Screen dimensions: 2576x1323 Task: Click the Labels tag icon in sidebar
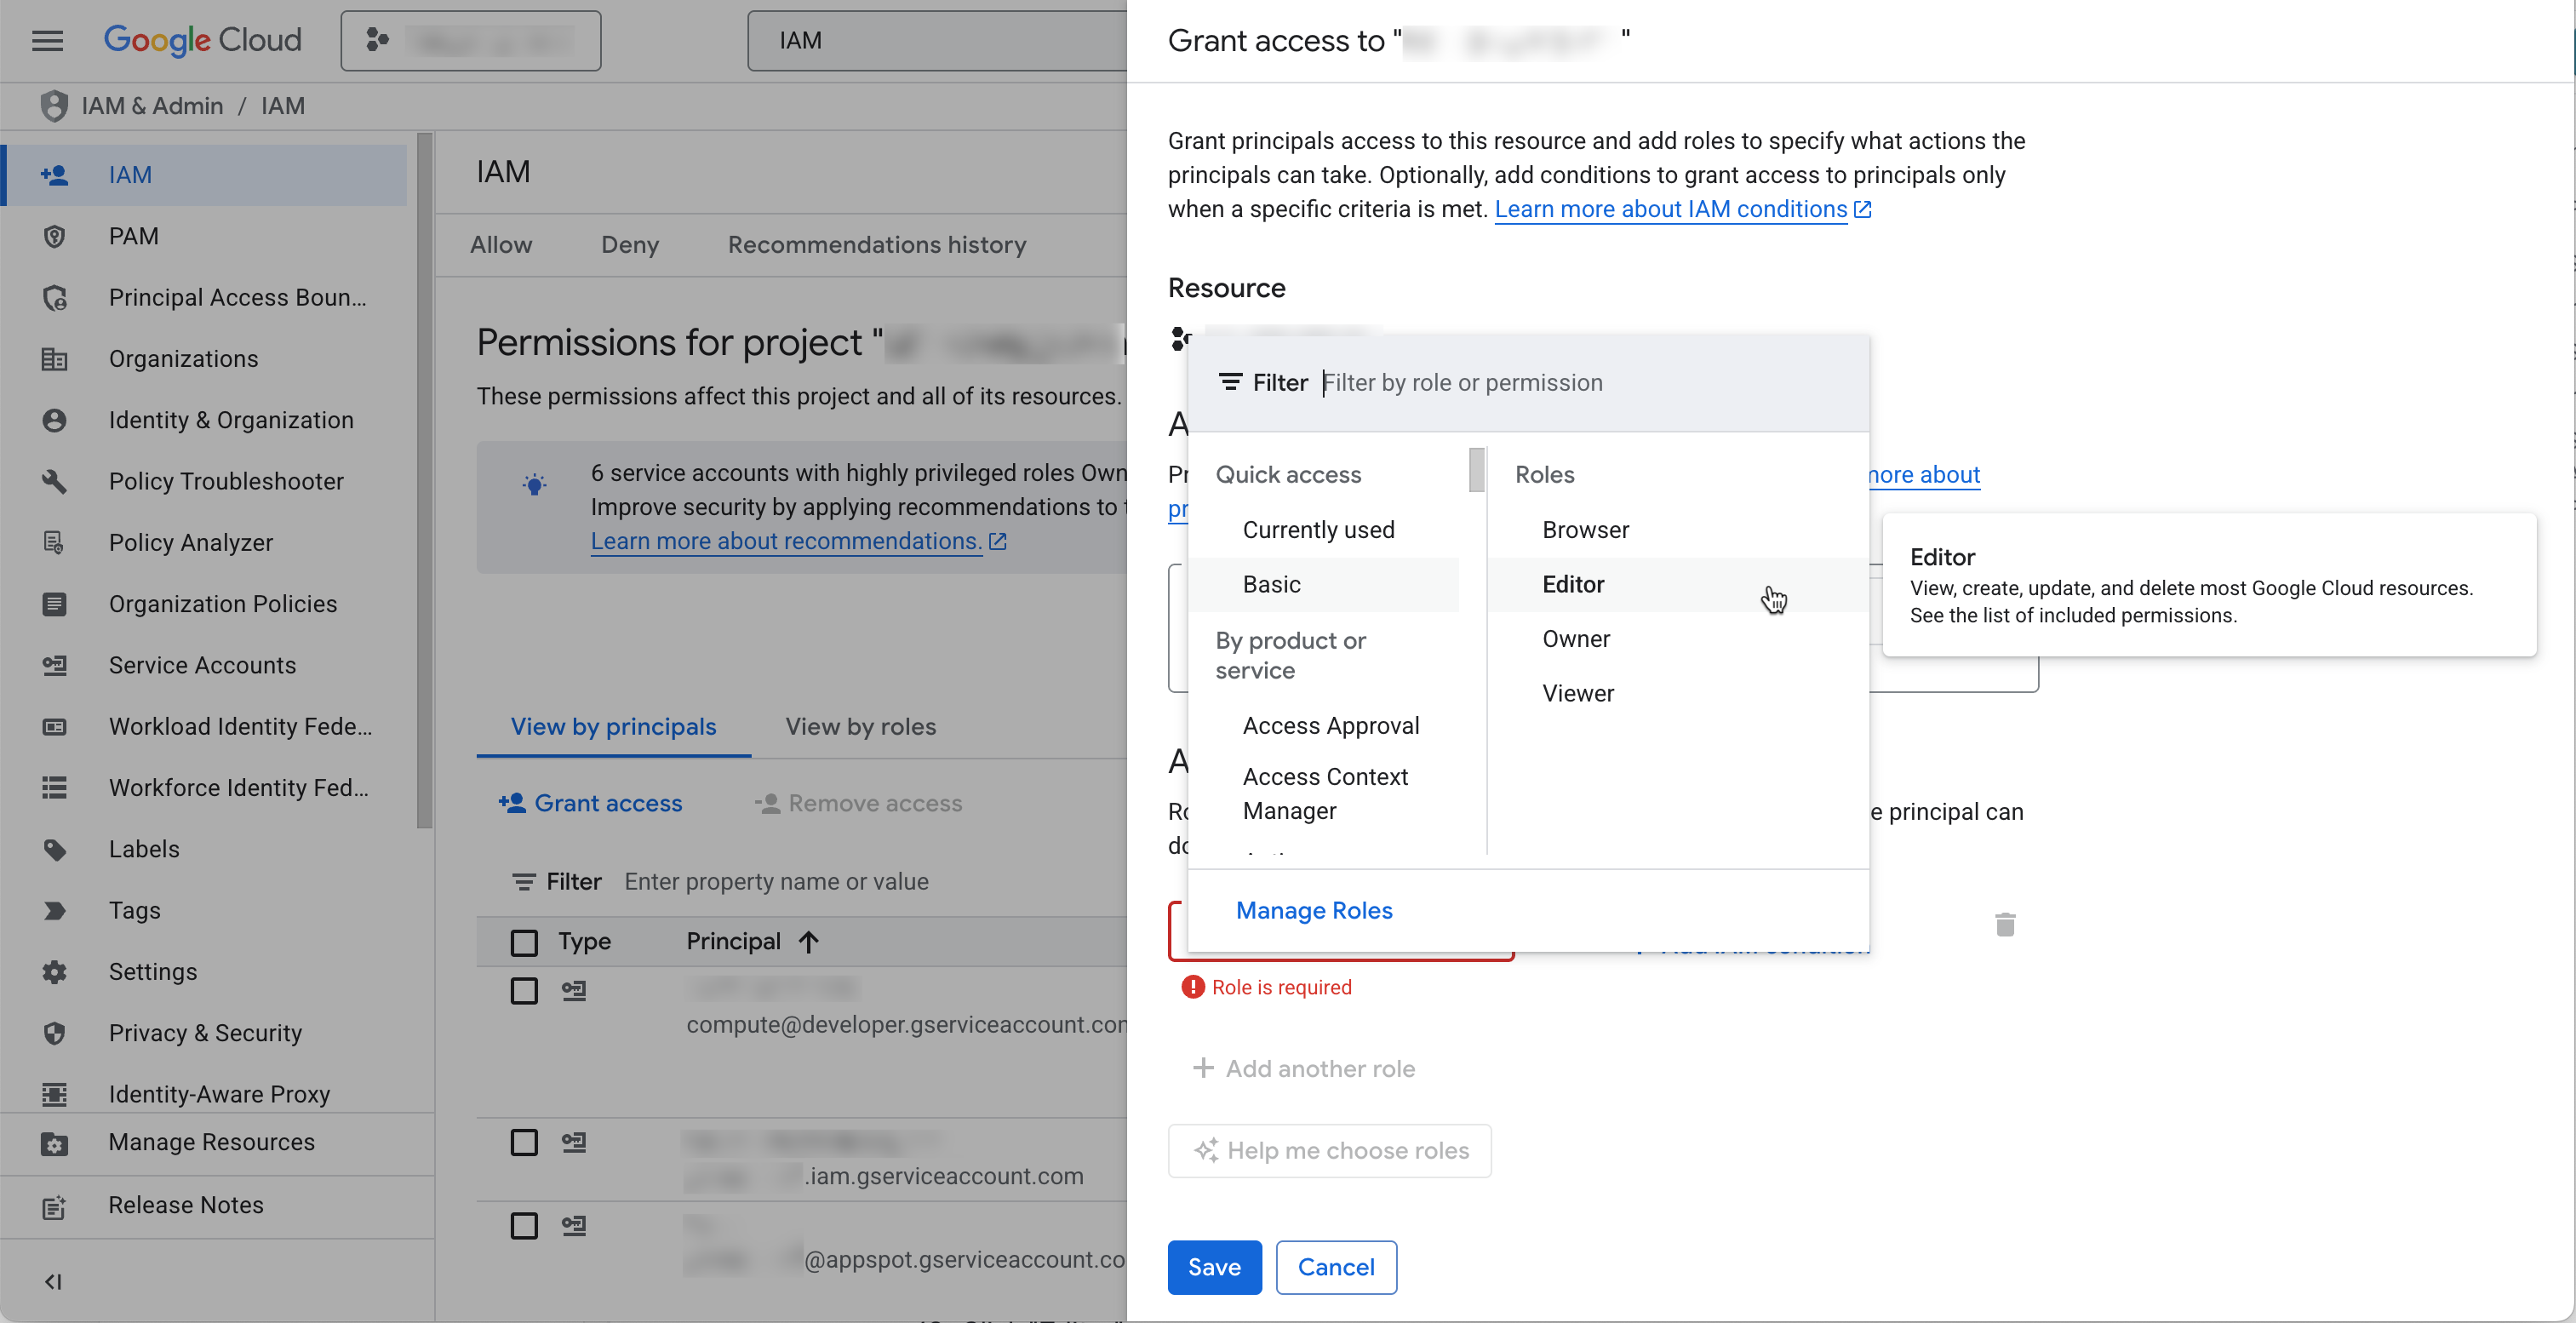(54, 849)
